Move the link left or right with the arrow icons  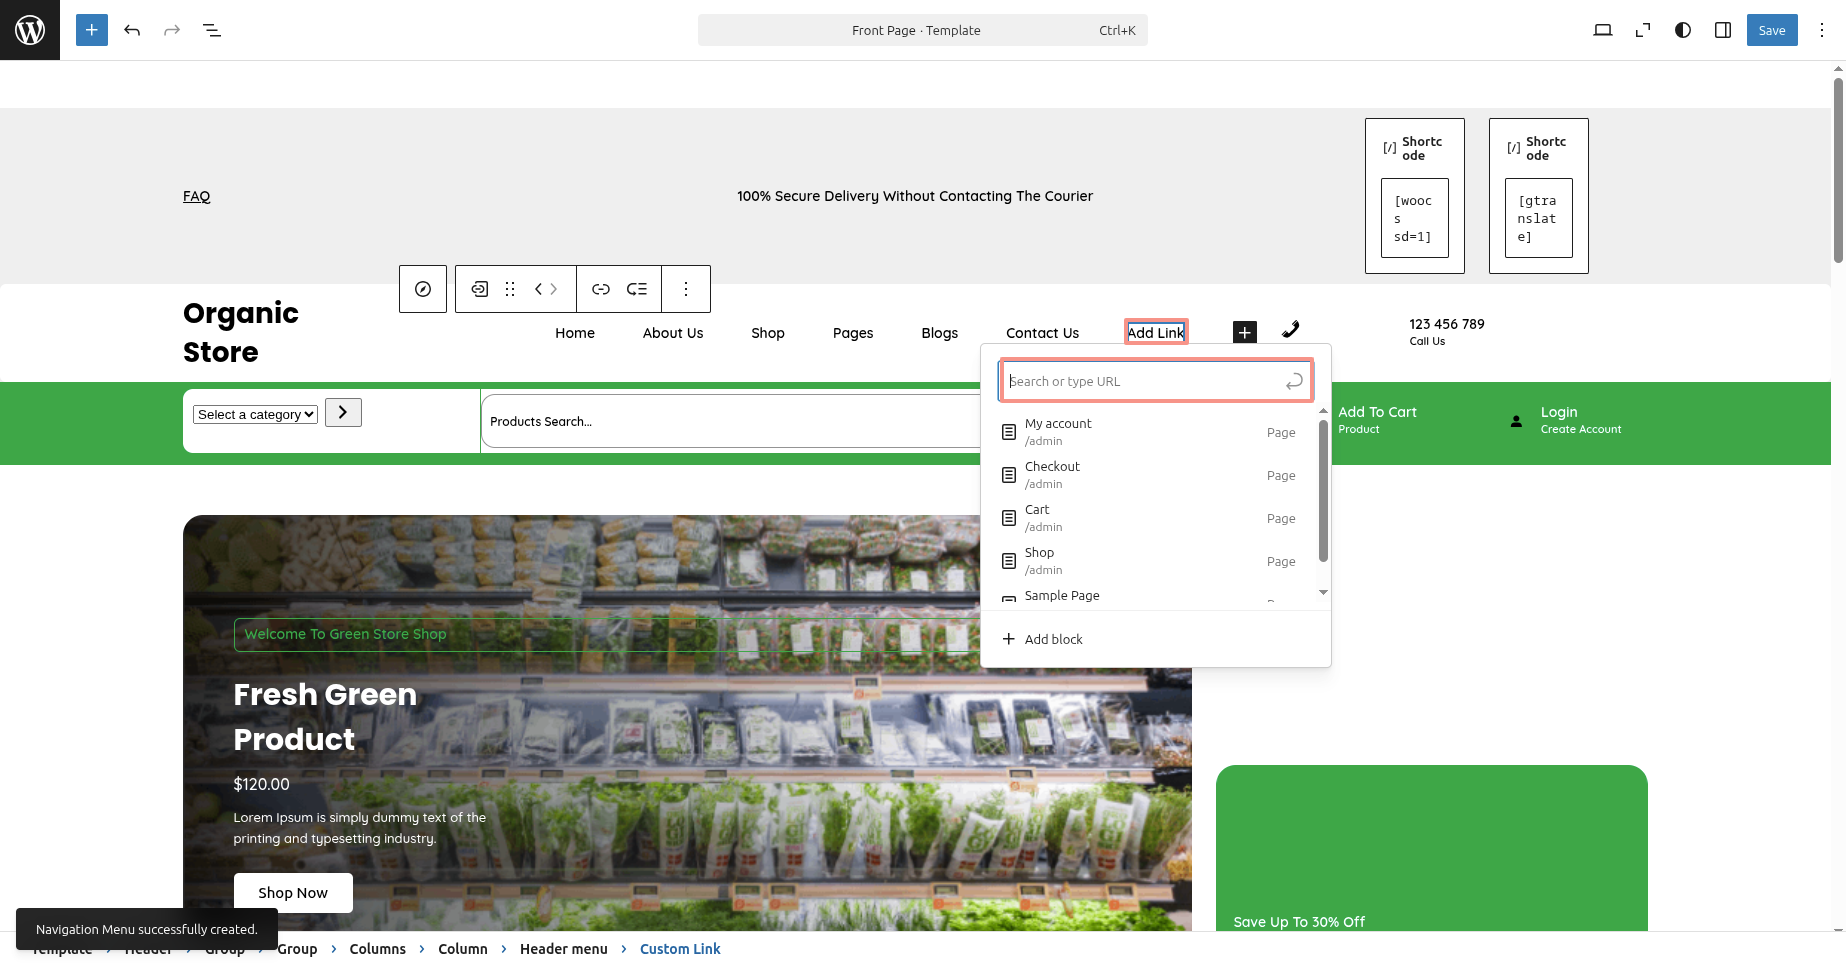tap(546, 289)
